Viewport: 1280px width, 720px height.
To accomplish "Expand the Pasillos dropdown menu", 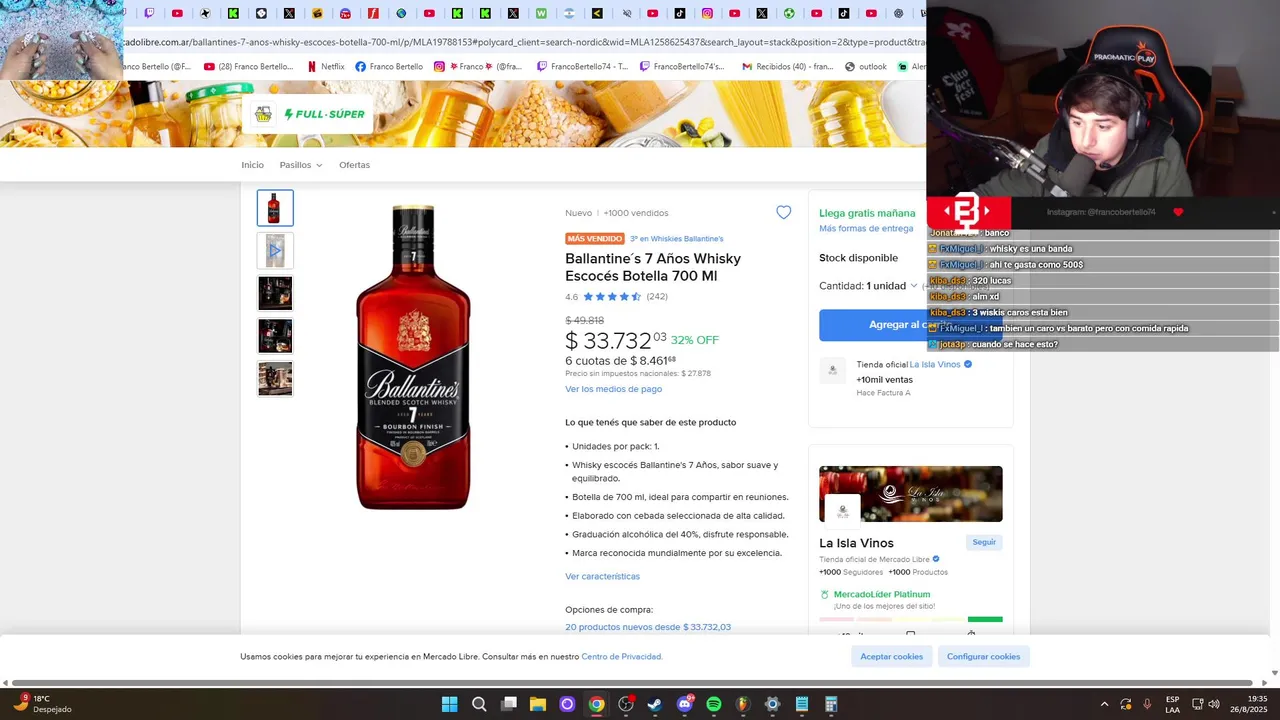I will (x=301, y=165).
